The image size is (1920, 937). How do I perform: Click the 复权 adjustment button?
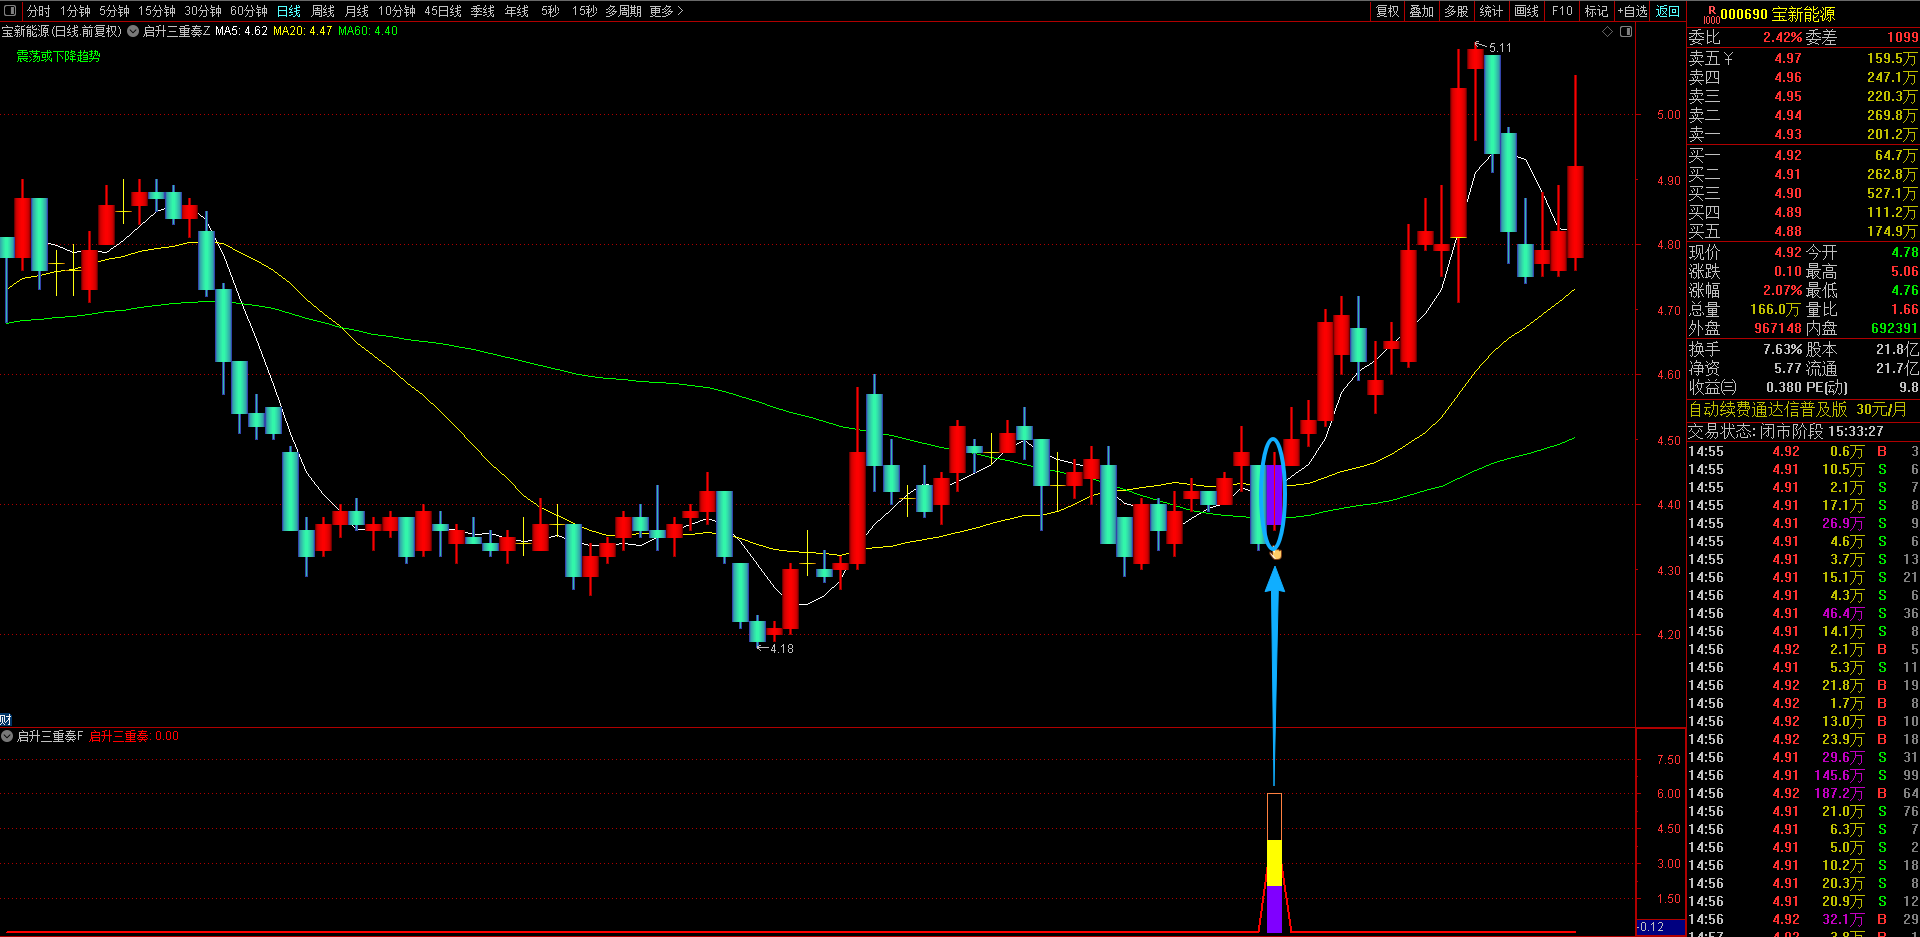(1388, 11)
